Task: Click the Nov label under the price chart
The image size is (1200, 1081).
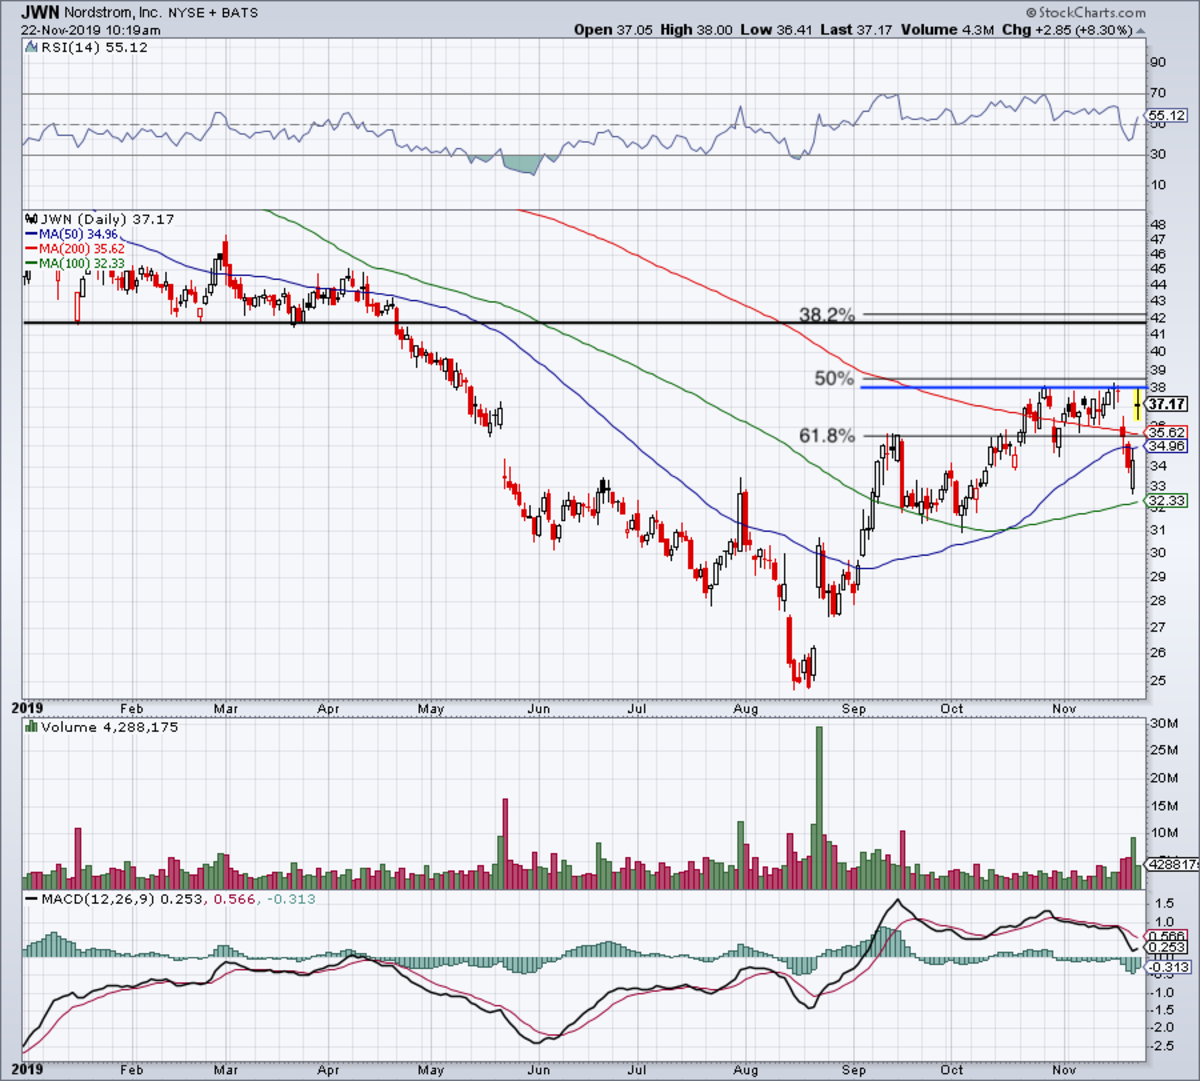Action: tap(1065, 709)
